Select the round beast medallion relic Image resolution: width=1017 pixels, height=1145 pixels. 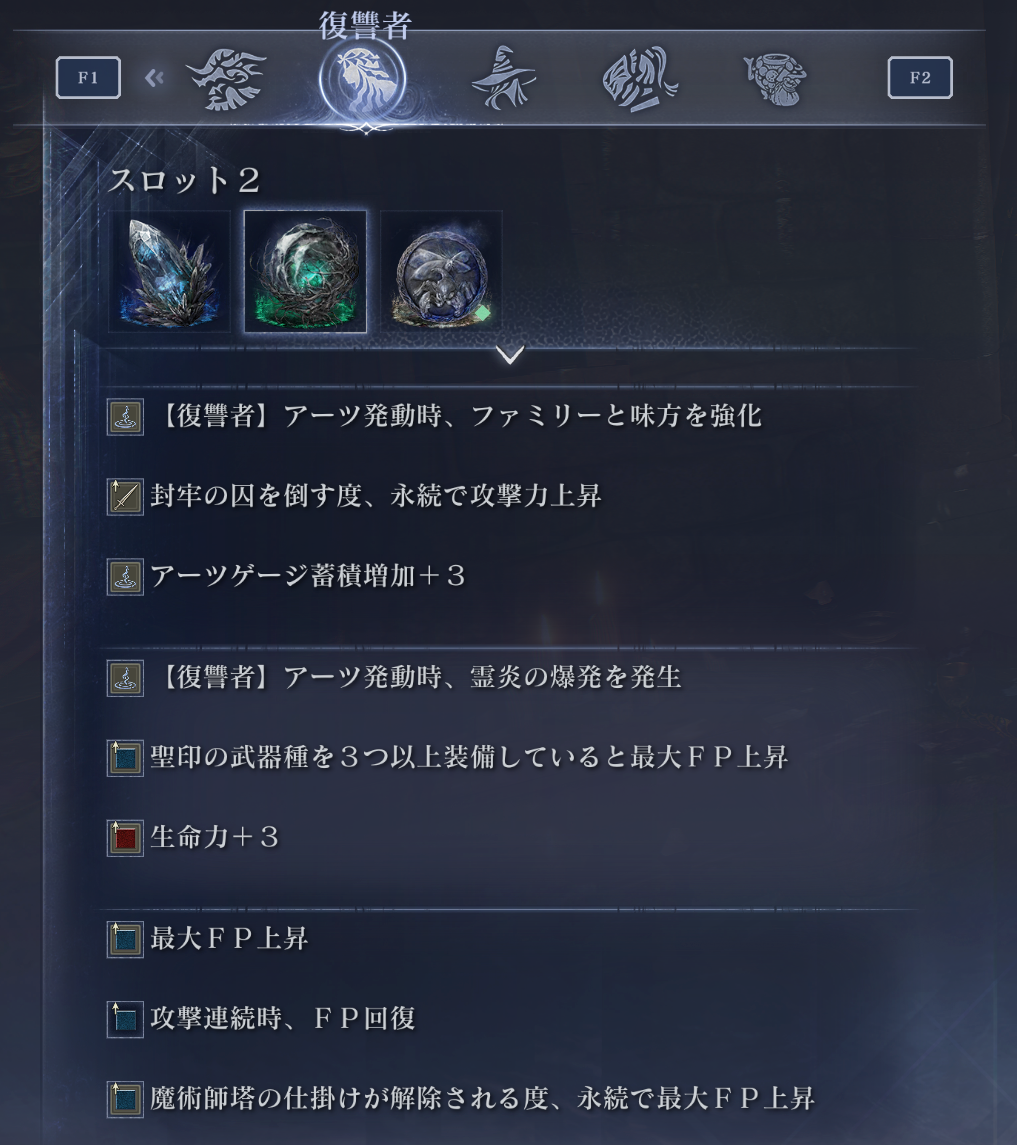click(442, 272)
